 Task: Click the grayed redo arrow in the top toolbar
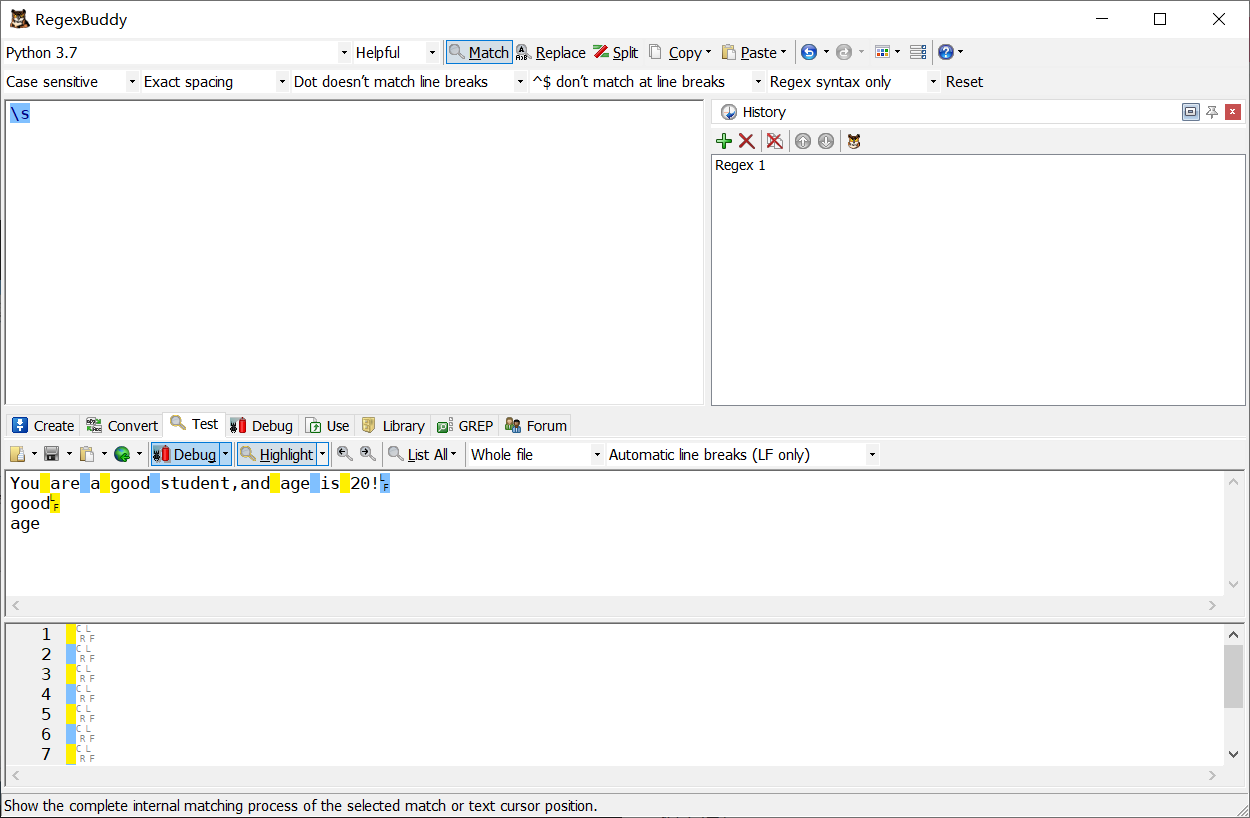[844, 52]
